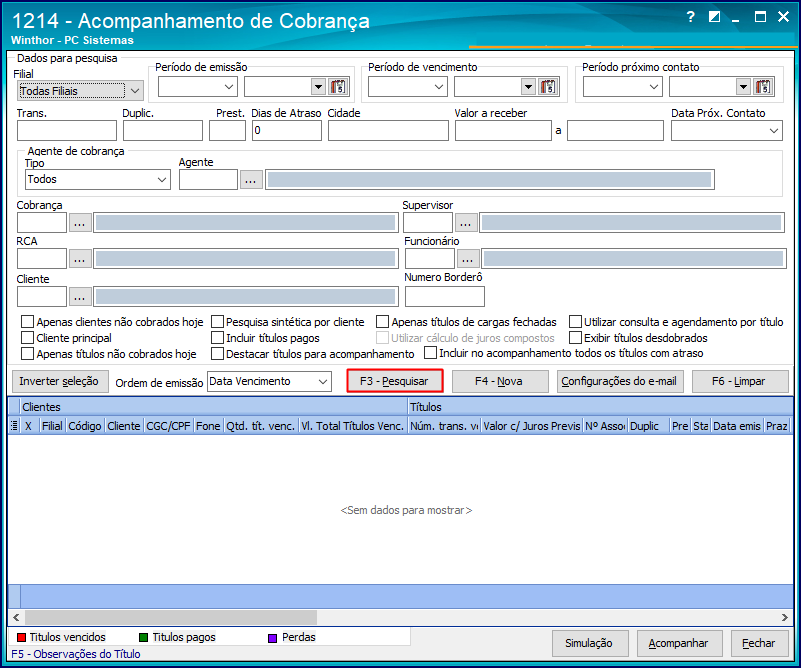Open Período de vencimento date dropdown arrow

(x=528, y=87)
